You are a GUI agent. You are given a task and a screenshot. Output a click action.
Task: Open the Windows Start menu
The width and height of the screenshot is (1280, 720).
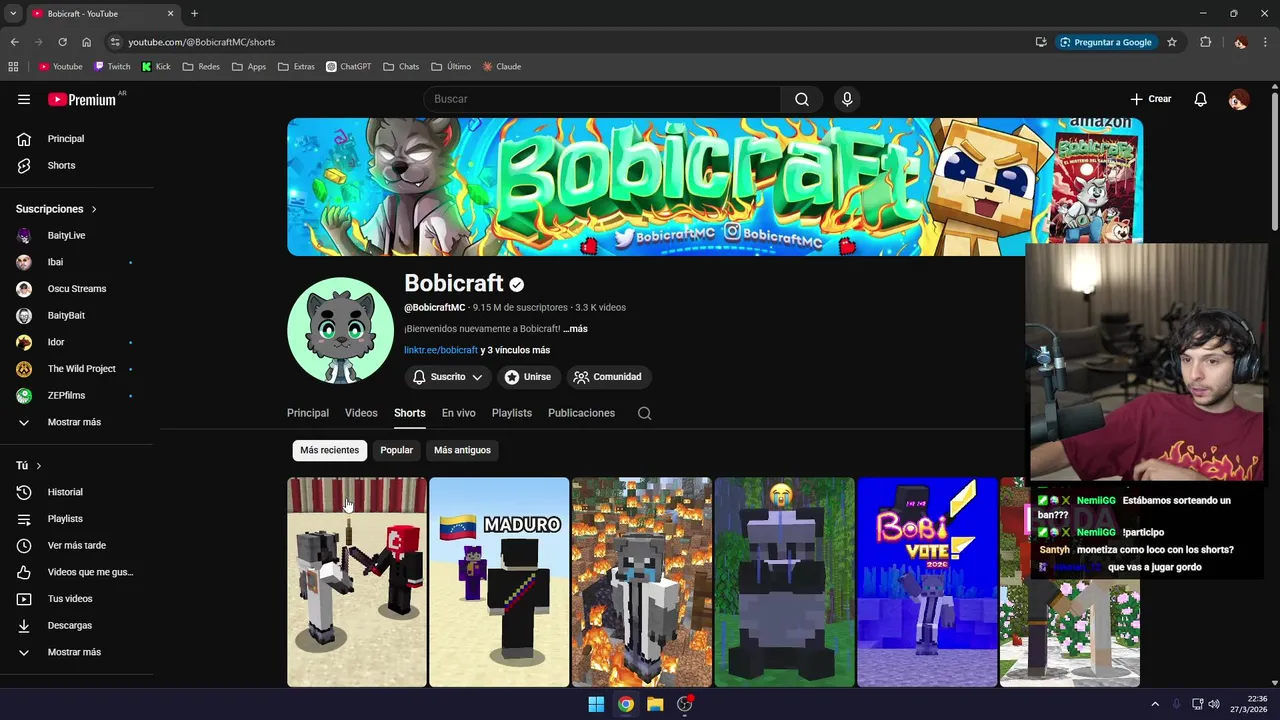pyautogui.click(x=596, y=704)
